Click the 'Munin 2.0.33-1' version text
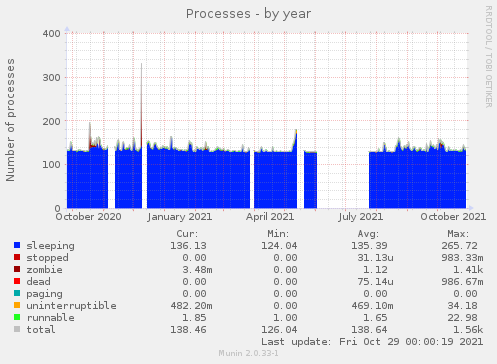 pyautogui.click(x=248, y=353)
